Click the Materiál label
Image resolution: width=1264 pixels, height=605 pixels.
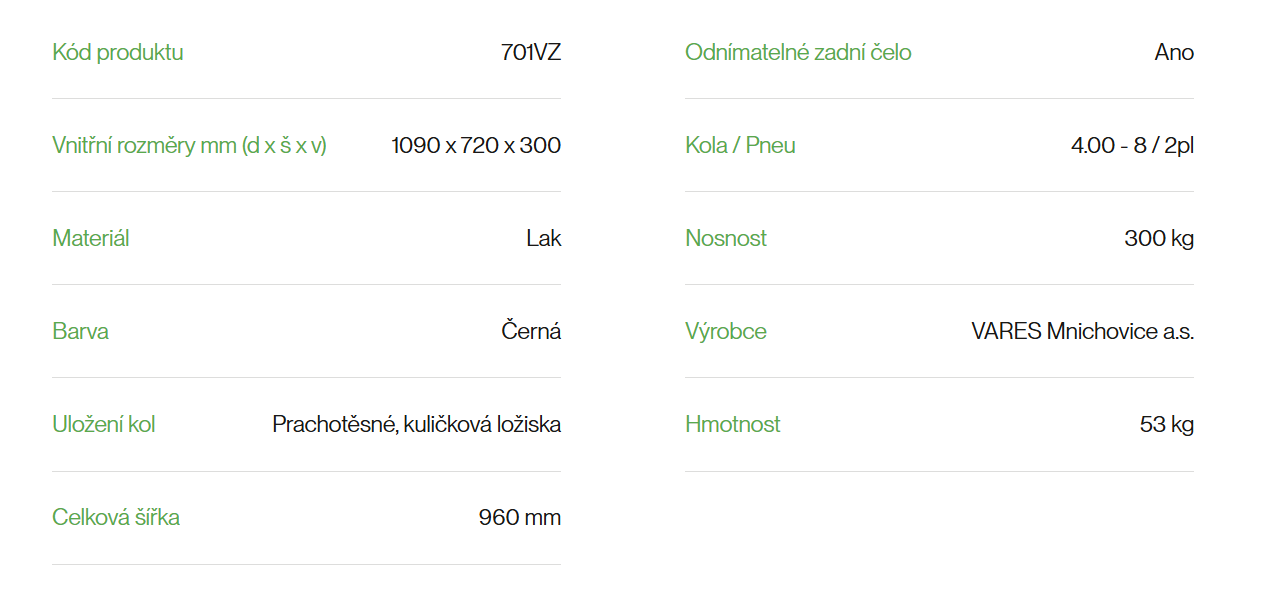tap(91, 238)
